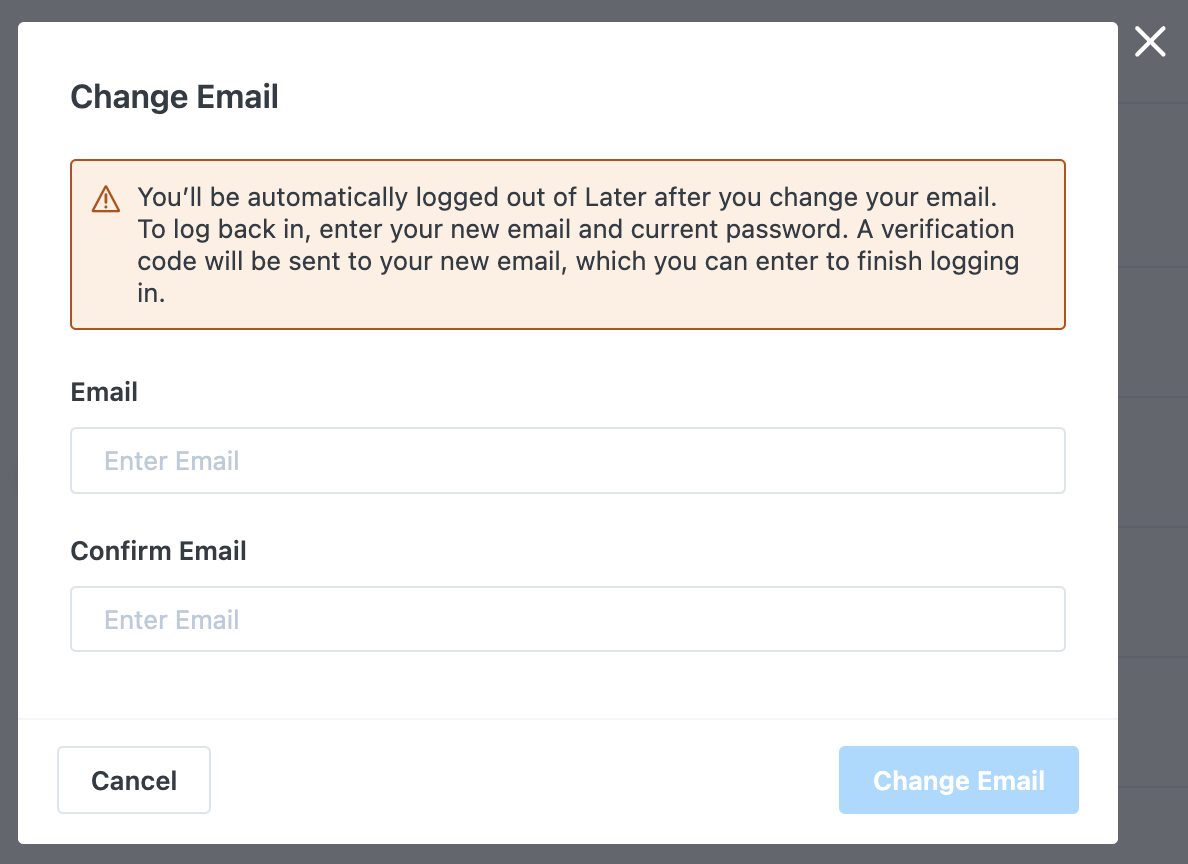Click the orange warning message banner
The width and height of the screenshot is (1188, 864).
(567, 243)
